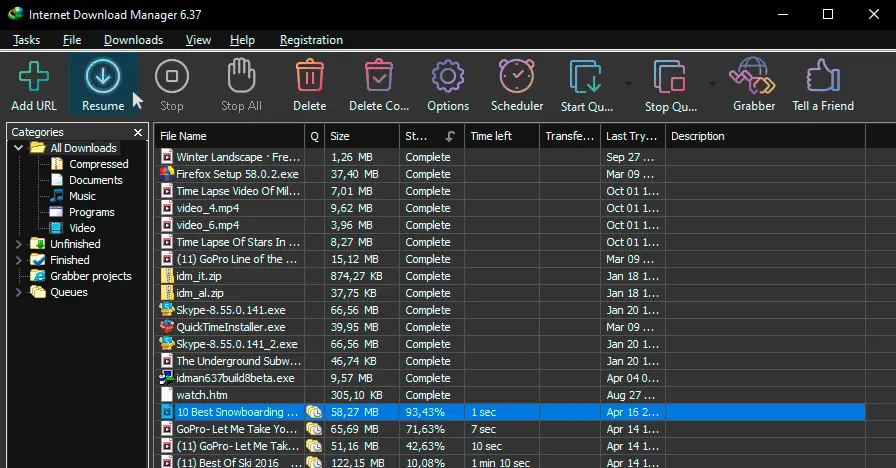Click Tell a Friend thumbs-up icon

tap(823, 75)
